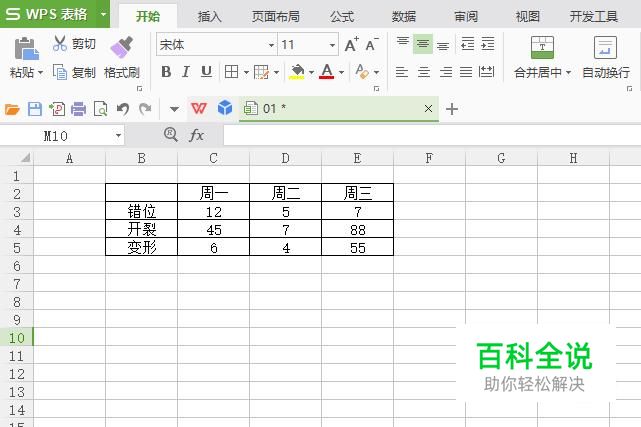Apply cell borders icon
Image resolution: width=641 pixels, height=427 pixels.
click(231, 72)
